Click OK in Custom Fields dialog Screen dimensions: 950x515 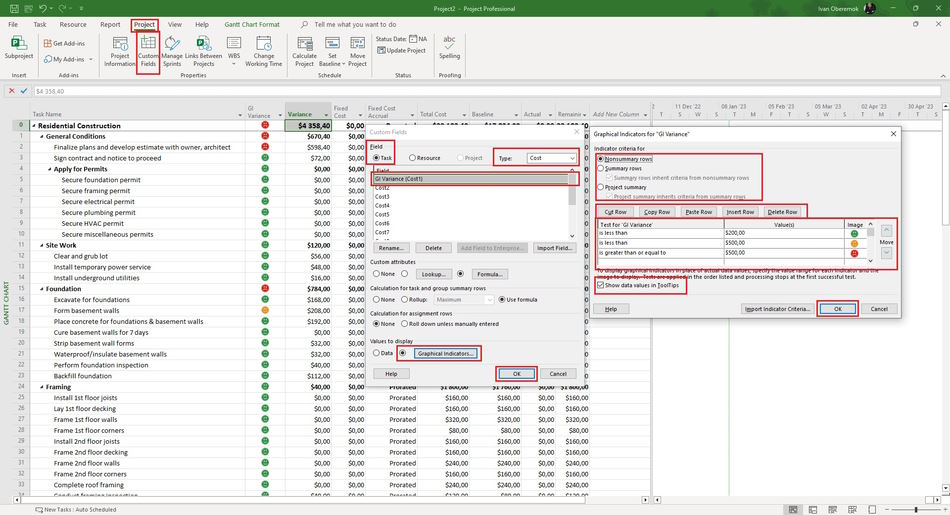click(x=516, y=374)
